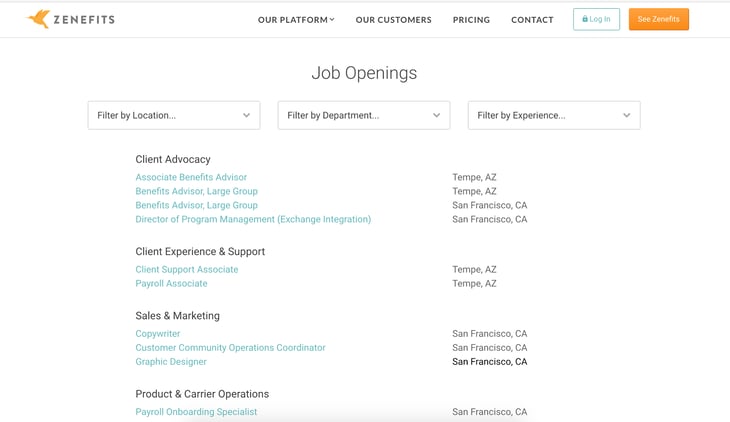This screenshot has width=730, height=422.
Task: Go to Our Customers page
Action: [x=393, y=20]
